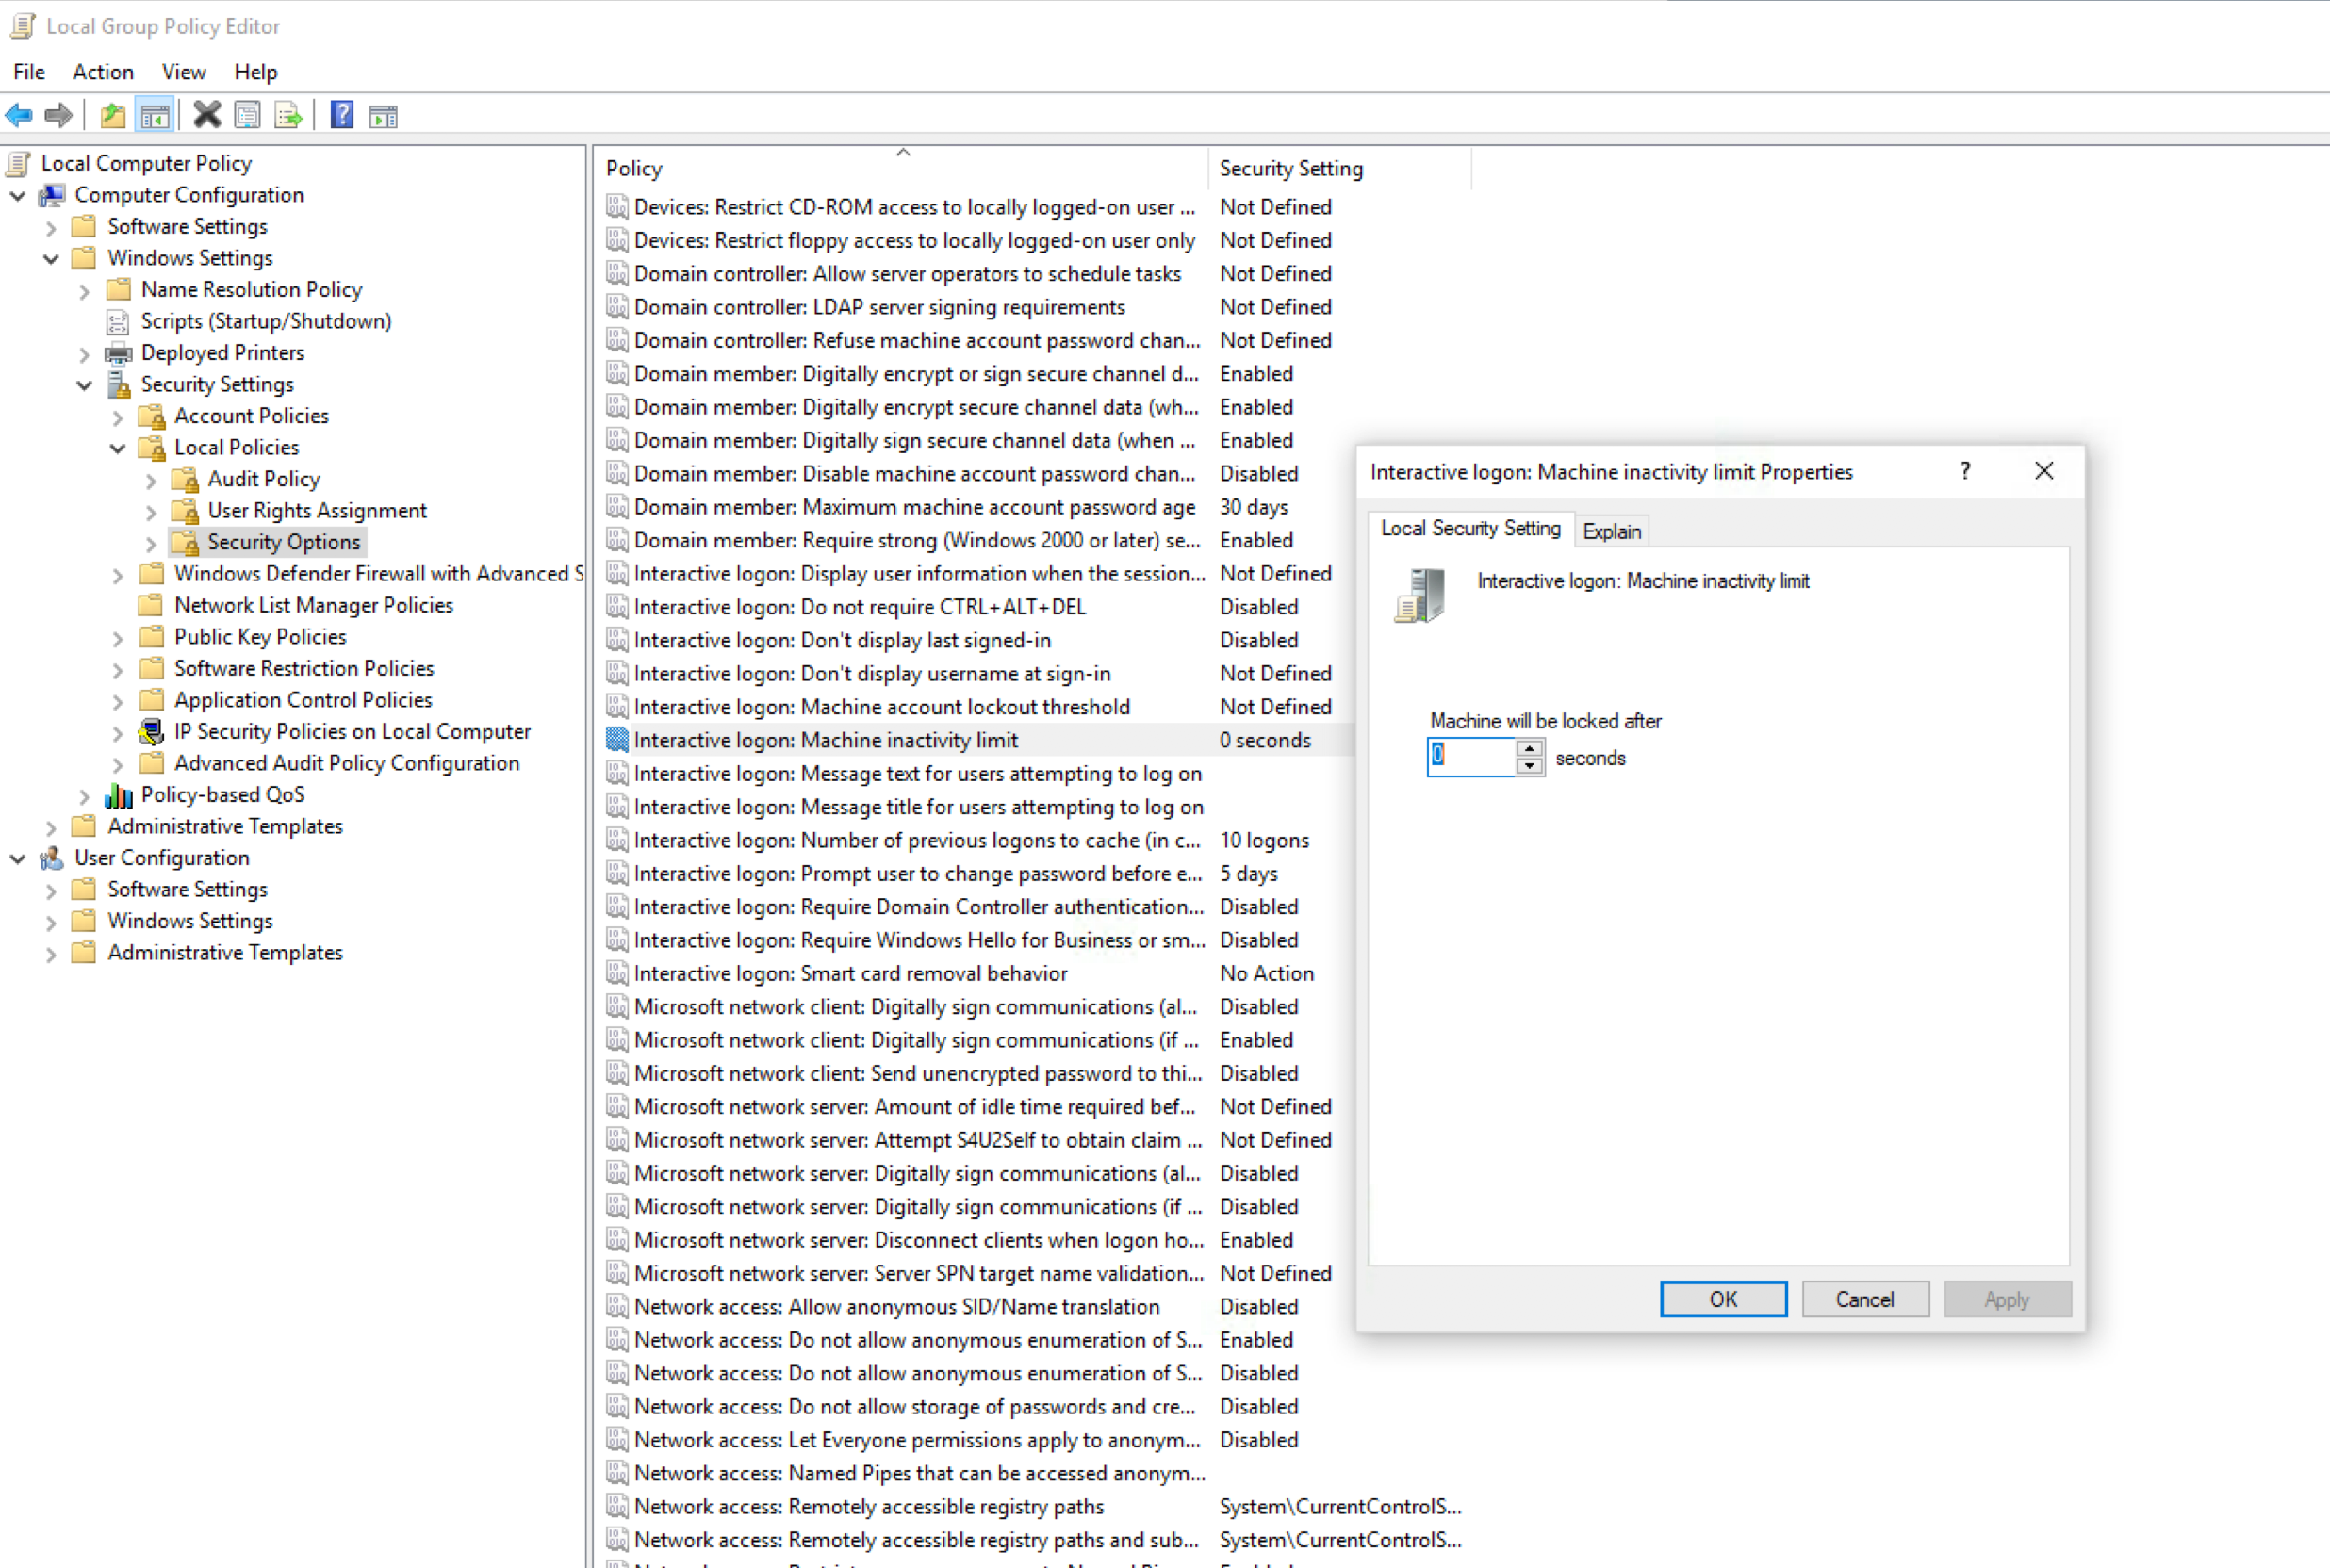Viewport: 2330px width, 1568px height.
Task: Click the seconds input field
Action: (1472, 757)
